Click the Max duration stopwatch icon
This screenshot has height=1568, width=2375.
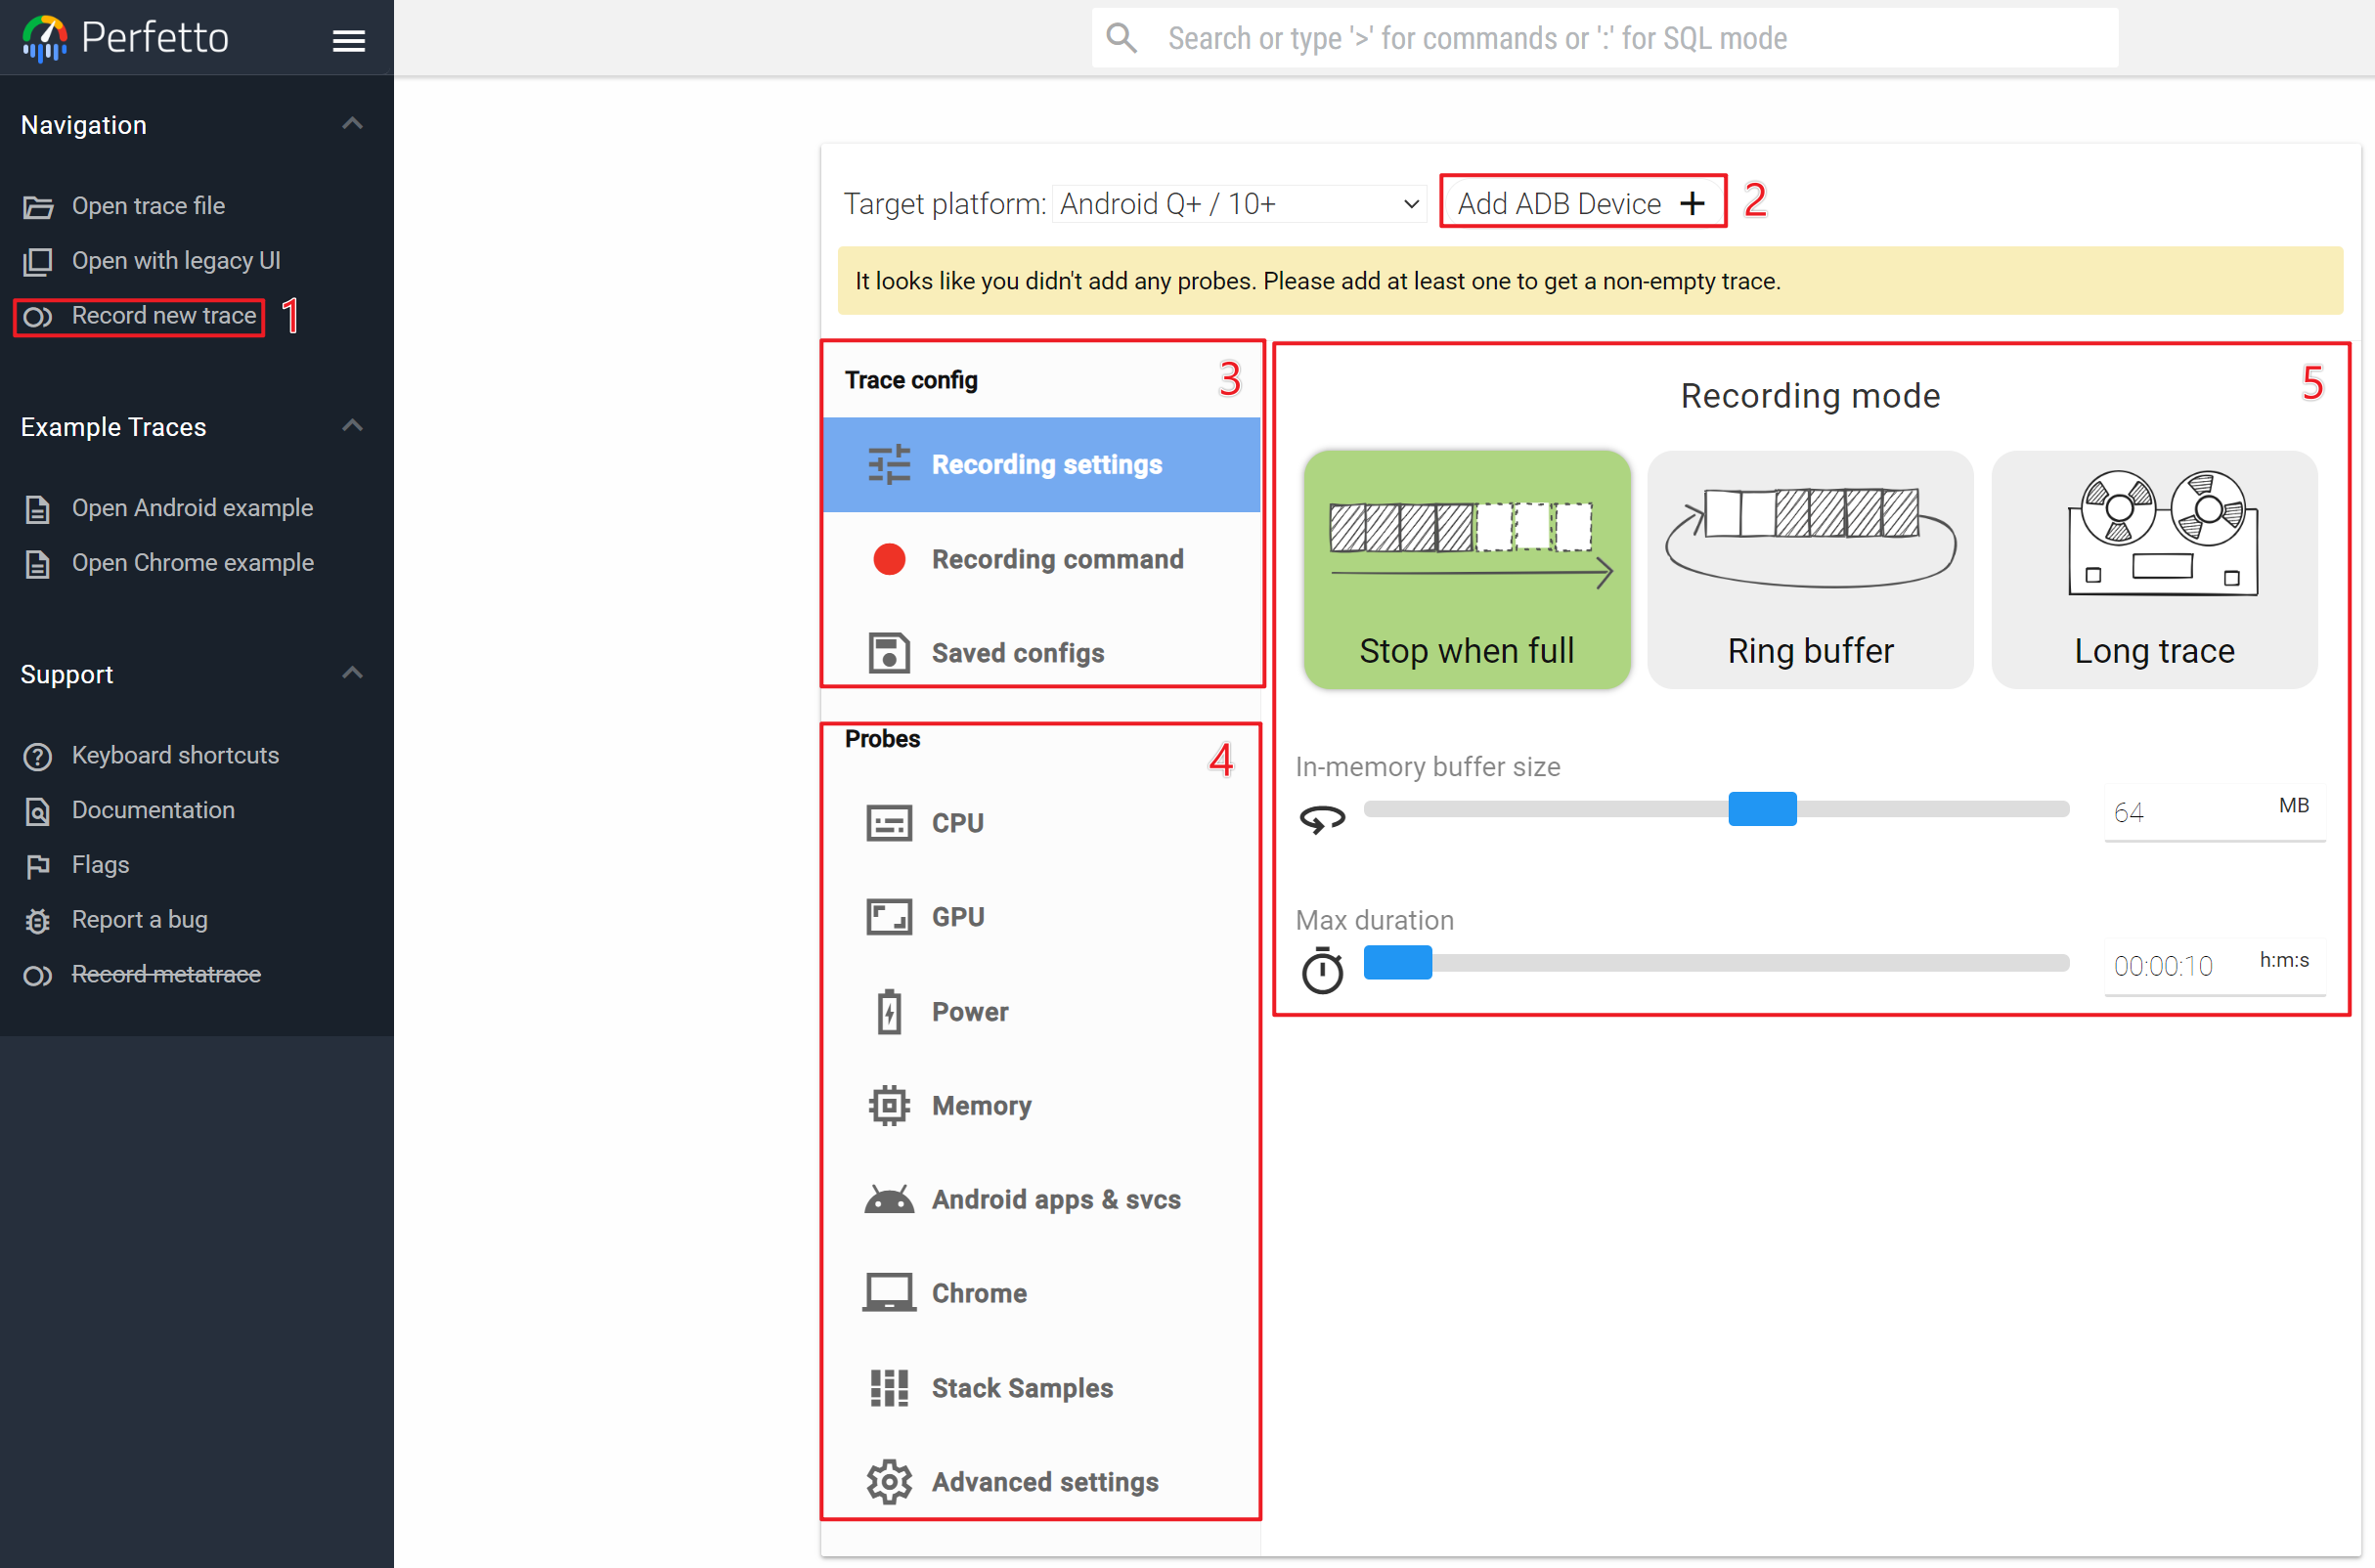click(1322, 969)
